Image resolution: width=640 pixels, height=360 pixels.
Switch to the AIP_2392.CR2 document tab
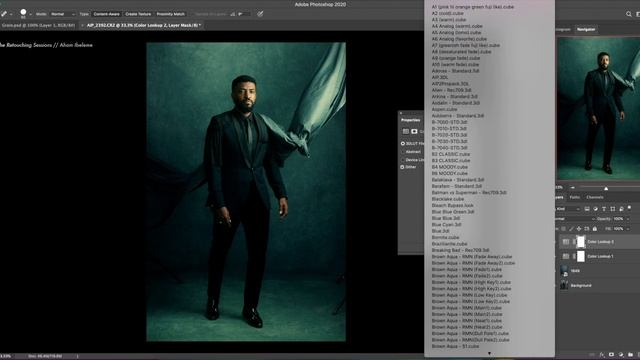[x=143, y=25]
